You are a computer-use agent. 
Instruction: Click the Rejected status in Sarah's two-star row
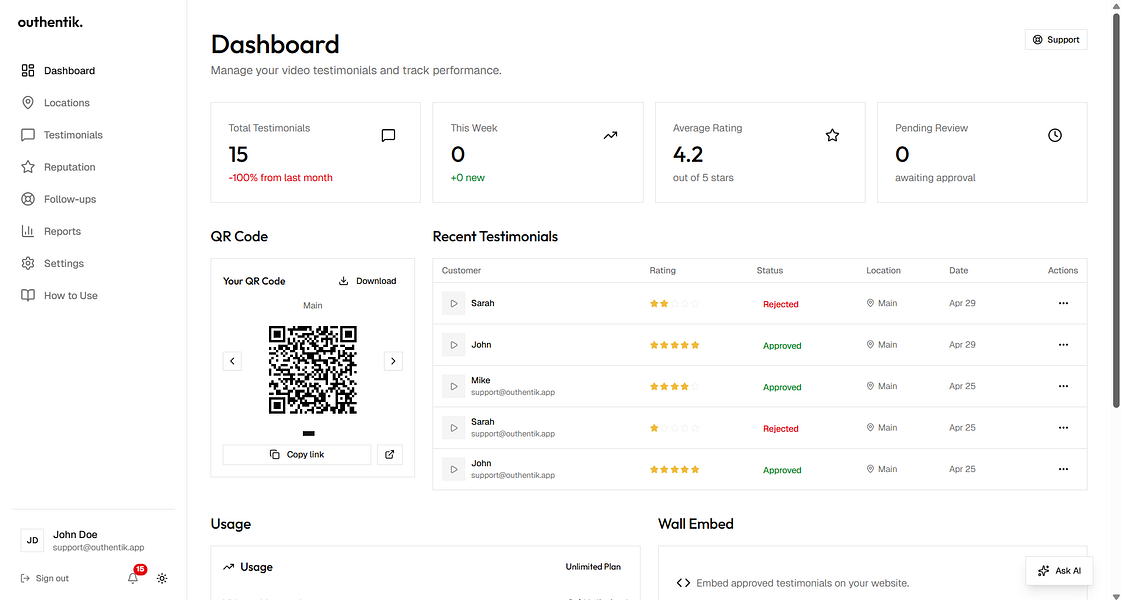[x=780, y=304]
